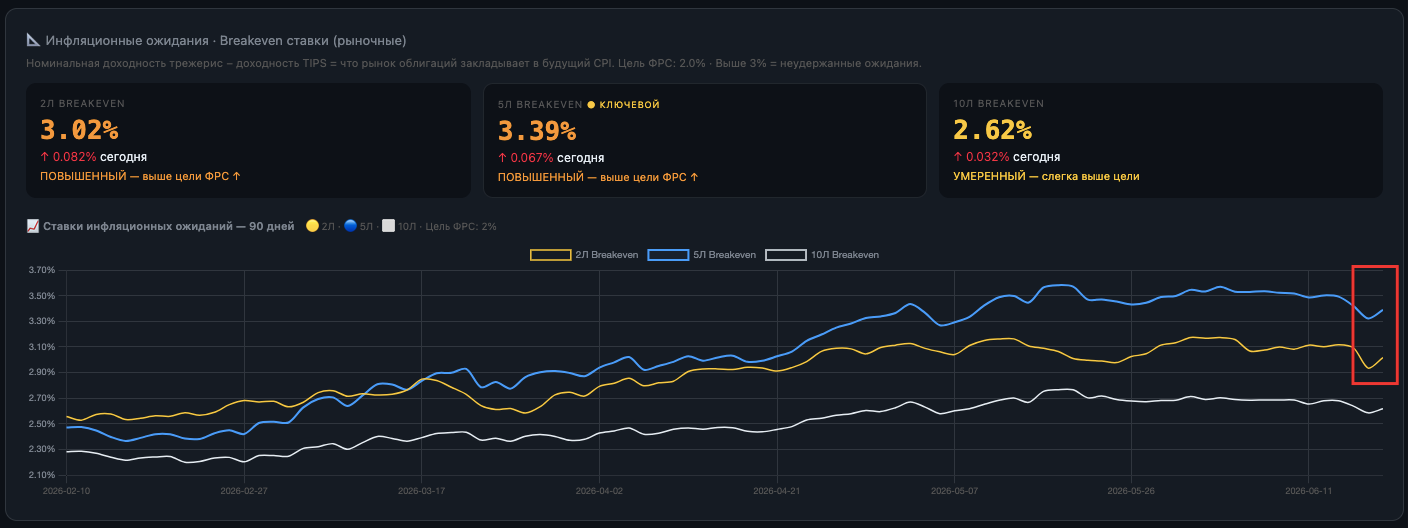Click the 2026-02-10 date label
This screenshot has height=528, width=1408.
(67, 491)
